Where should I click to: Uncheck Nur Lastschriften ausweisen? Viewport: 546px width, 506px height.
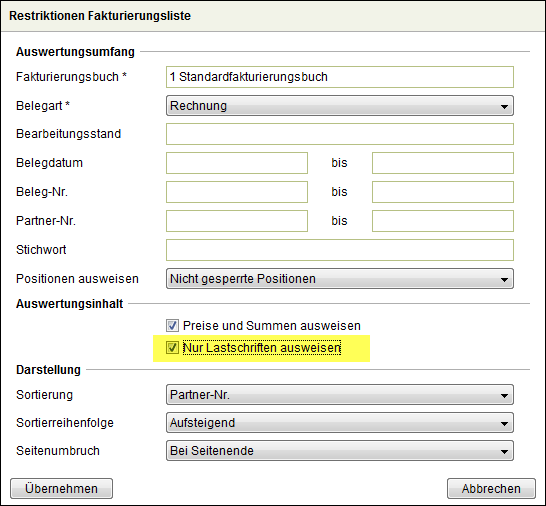coord(172,348)
